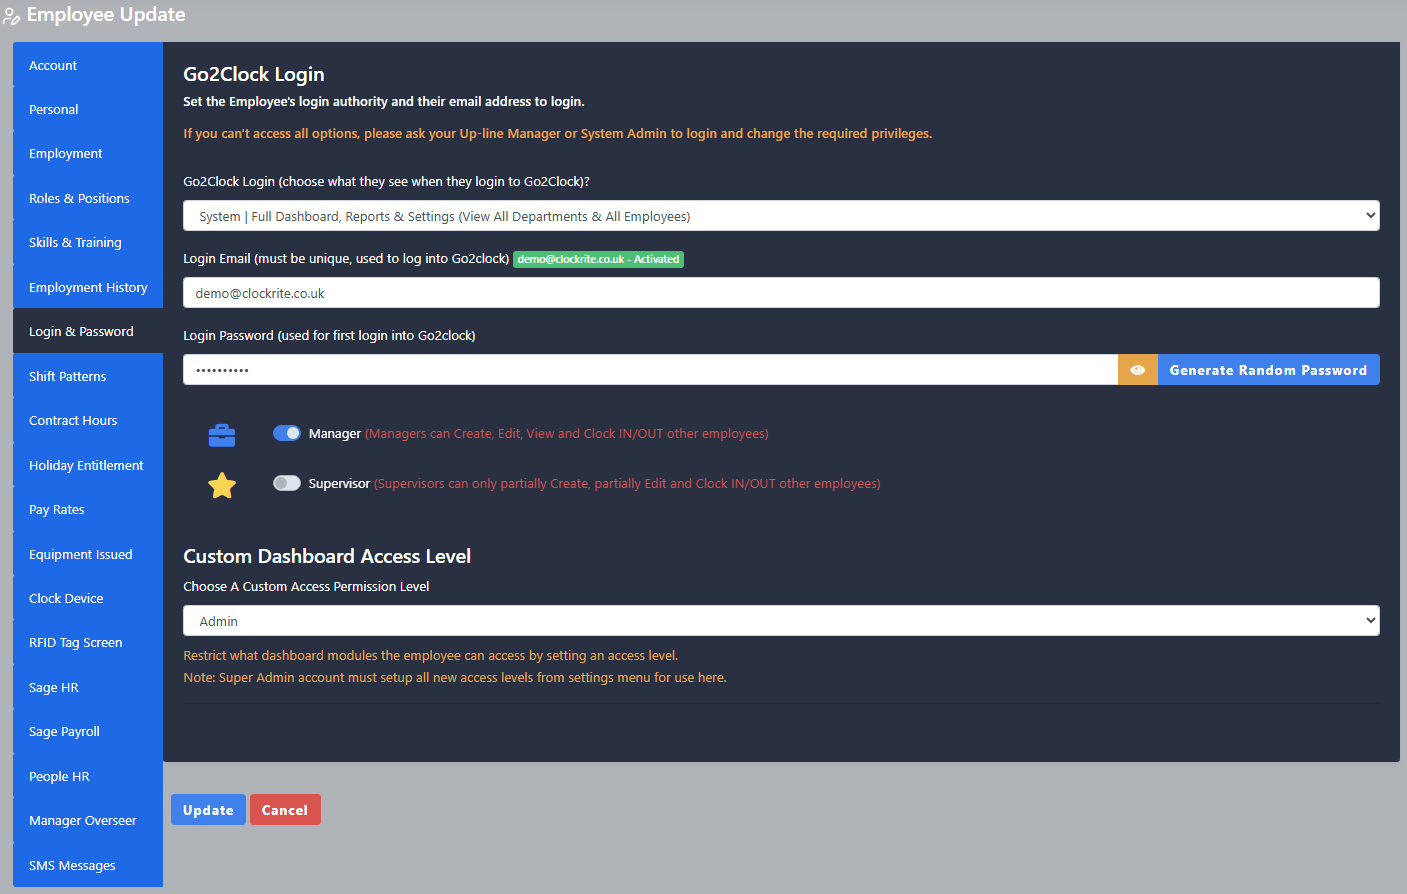This screenshot has width=1407, height=894.
Task: Disable the Manager toggle switch
Action: point(287,433)
